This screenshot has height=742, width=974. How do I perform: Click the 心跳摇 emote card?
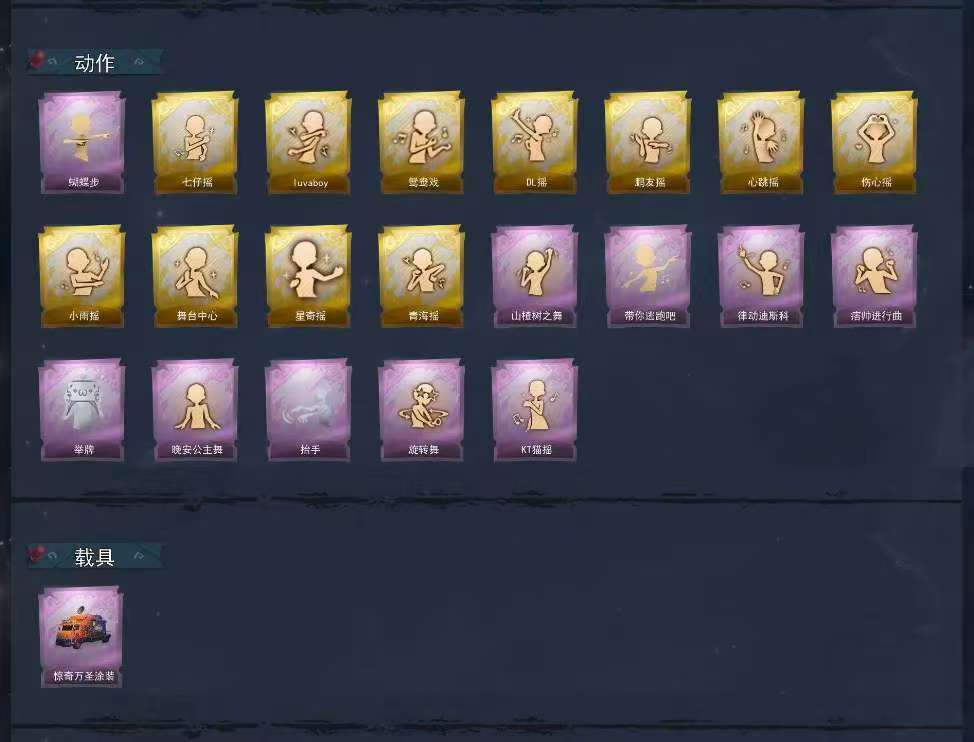[761, 143]
